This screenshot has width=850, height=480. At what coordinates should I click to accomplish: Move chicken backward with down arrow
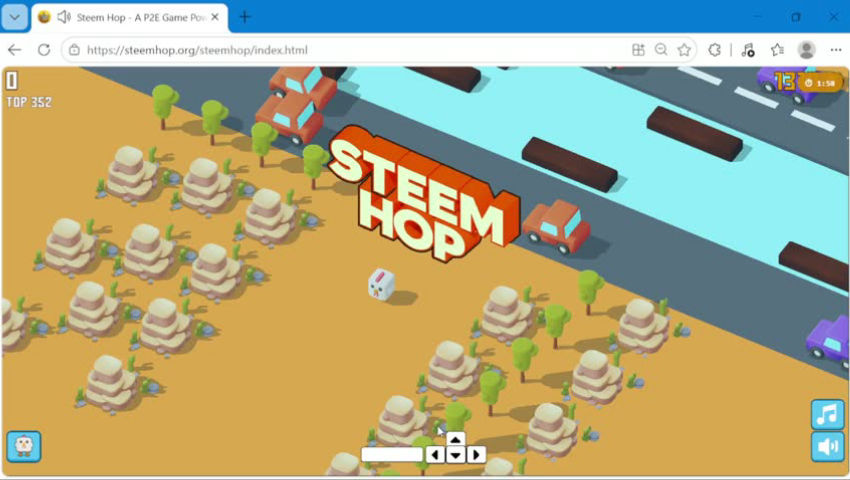pyautogui.click(x=455, y=455)
